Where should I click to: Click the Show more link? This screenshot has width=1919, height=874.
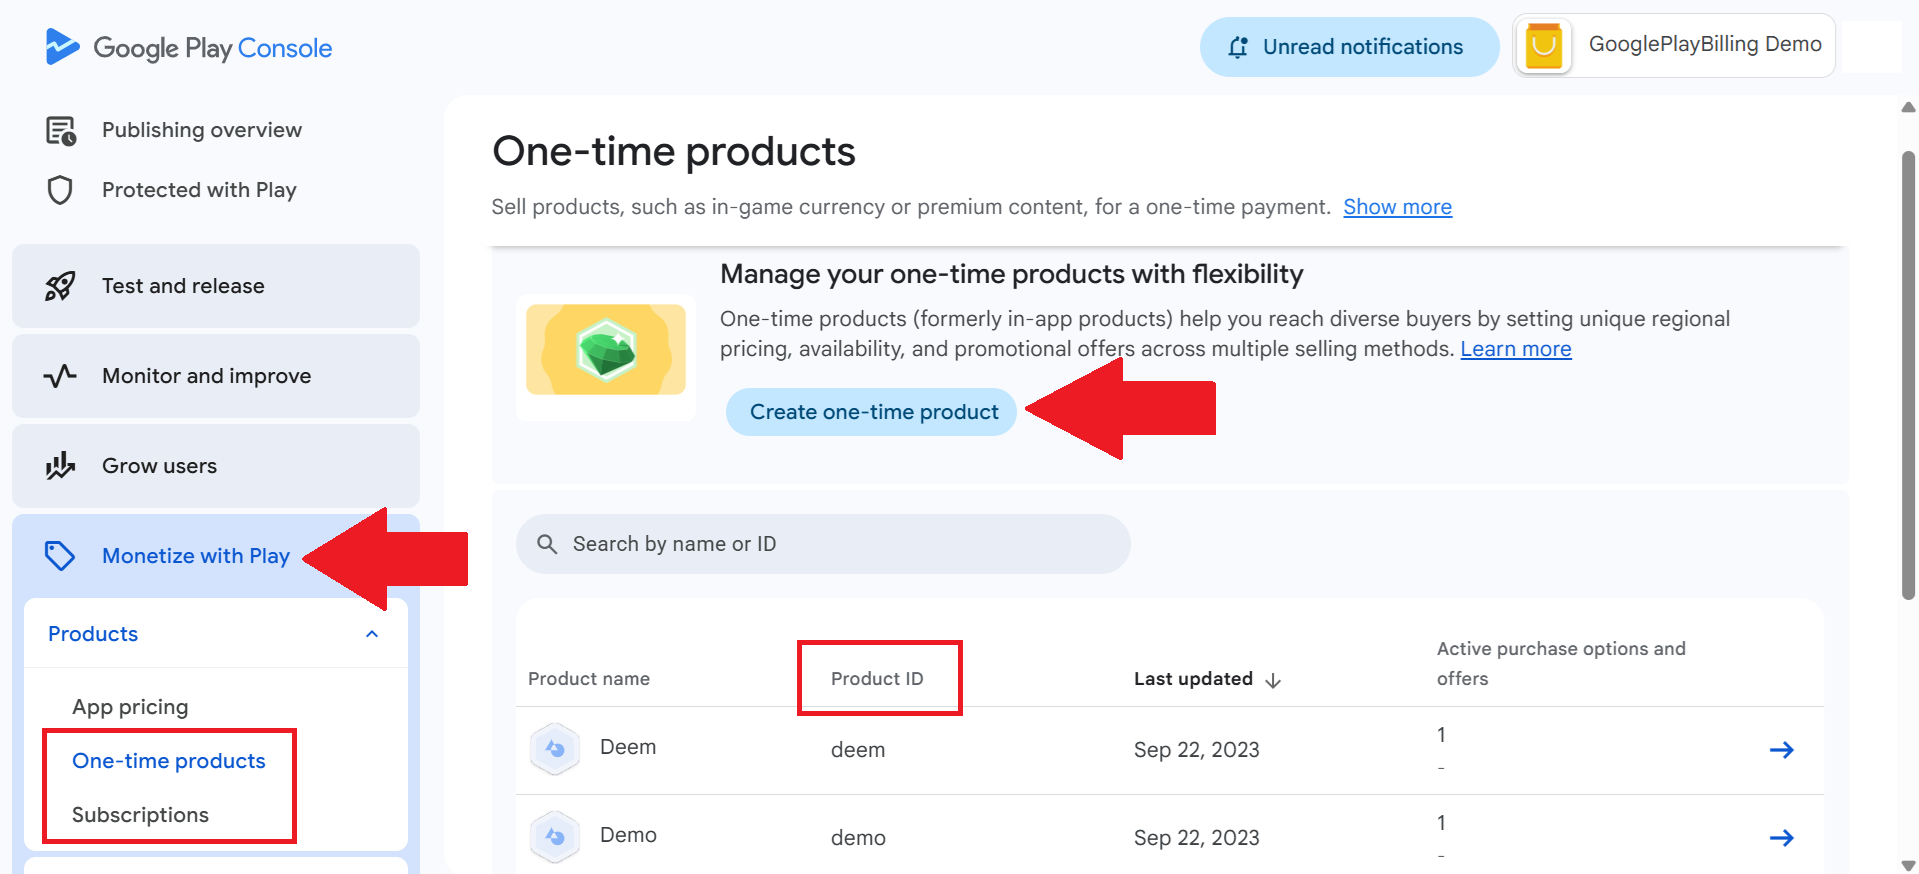tap(1397, 207)
